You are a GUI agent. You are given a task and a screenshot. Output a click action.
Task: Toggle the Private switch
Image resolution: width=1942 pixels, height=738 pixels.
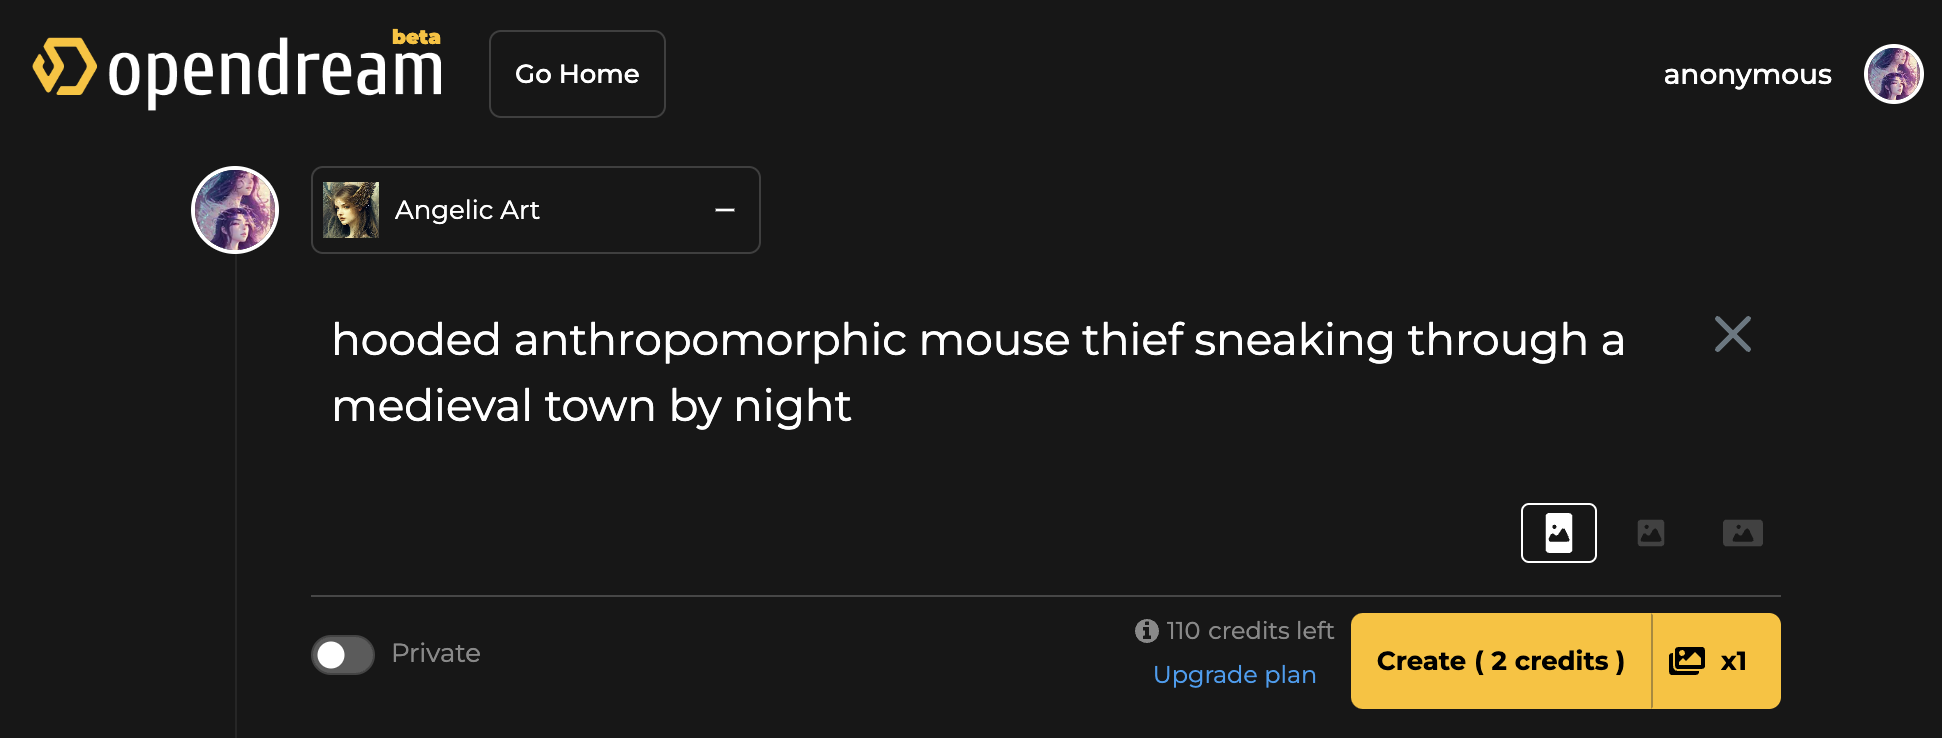[342, 655]
